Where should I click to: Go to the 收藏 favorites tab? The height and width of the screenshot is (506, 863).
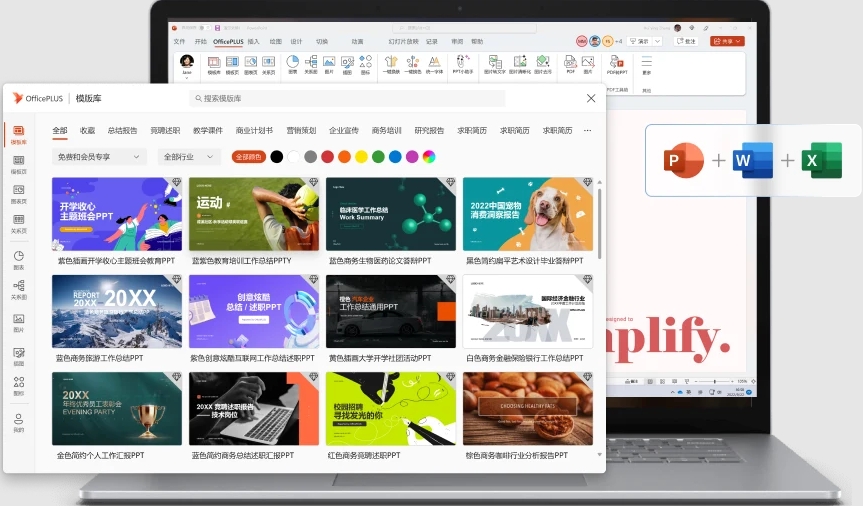[88, 130]
